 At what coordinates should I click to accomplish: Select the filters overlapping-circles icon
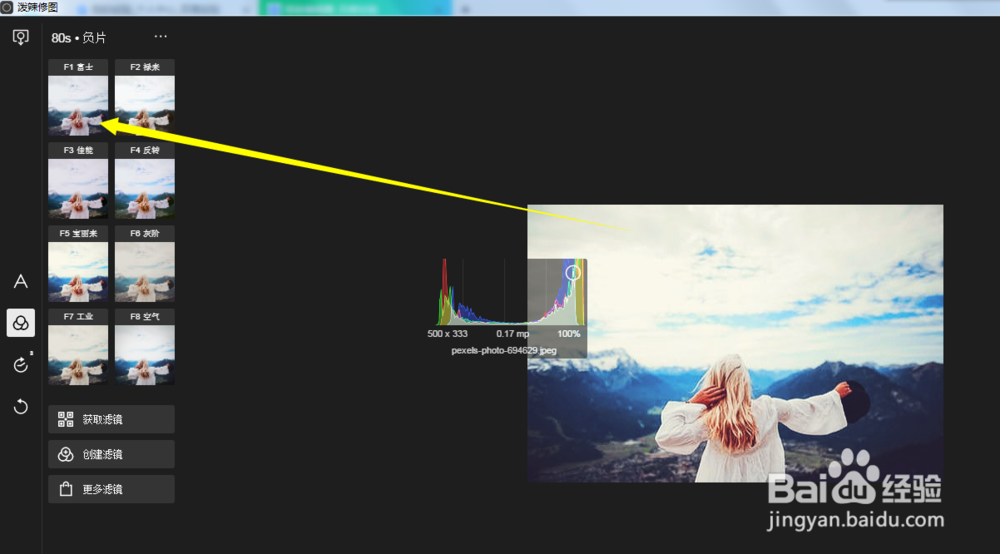click(x=20, y=323)
